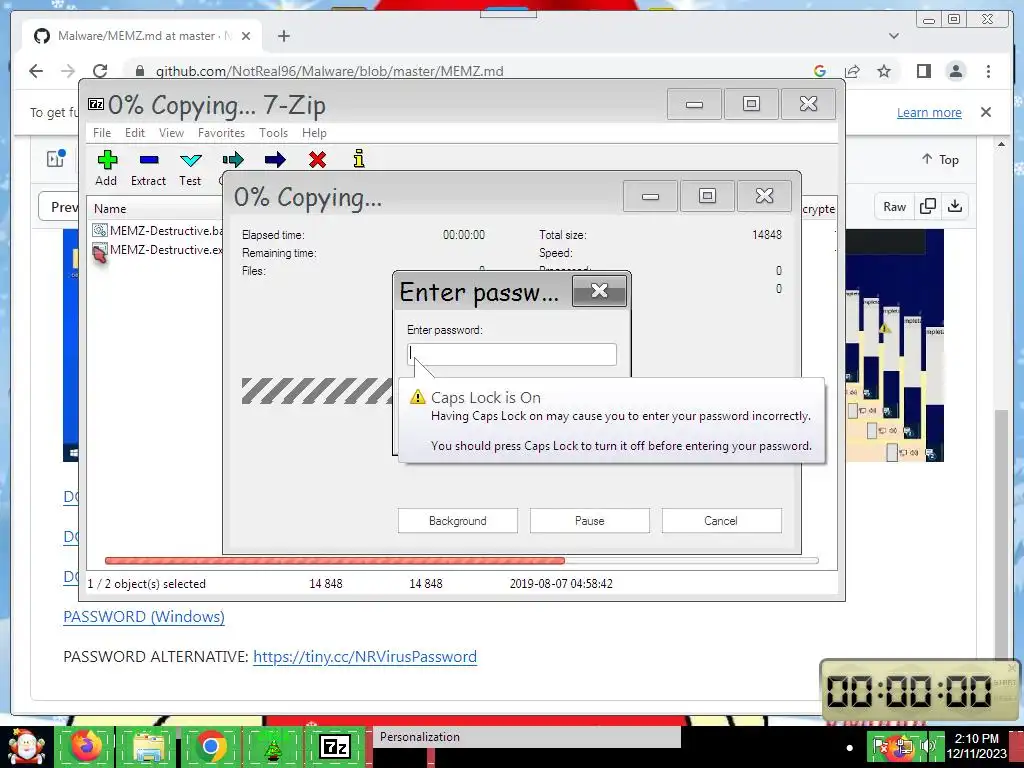Click the volume speaker tray icon

pos(927,746)
